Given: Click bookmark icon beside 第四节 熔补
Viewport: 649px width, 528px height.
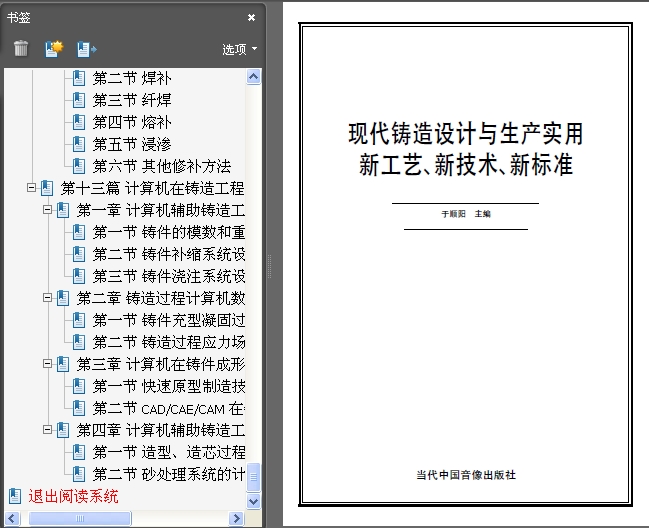Looking at the screenshot, I should [x=79, y=122].
